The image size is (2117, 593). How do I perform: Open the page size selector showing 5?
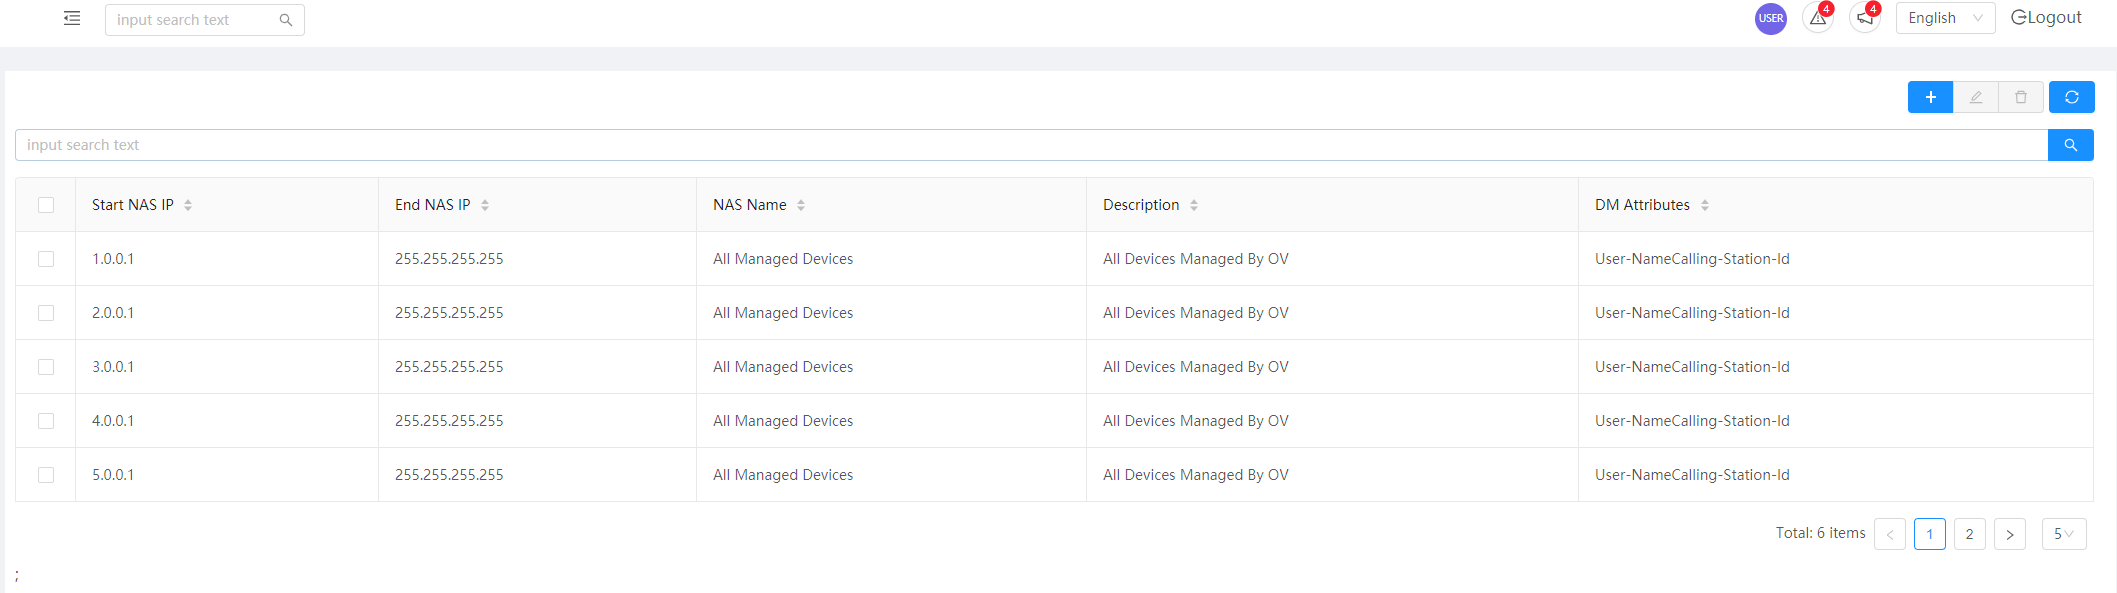point(2064,534)
